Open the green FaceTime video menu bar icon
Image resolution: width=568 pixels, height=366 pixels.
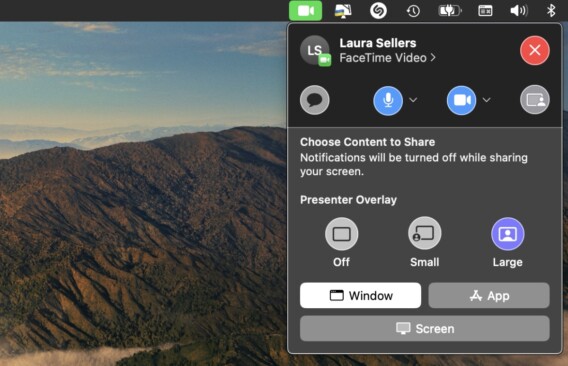click(x=305, y=11)
